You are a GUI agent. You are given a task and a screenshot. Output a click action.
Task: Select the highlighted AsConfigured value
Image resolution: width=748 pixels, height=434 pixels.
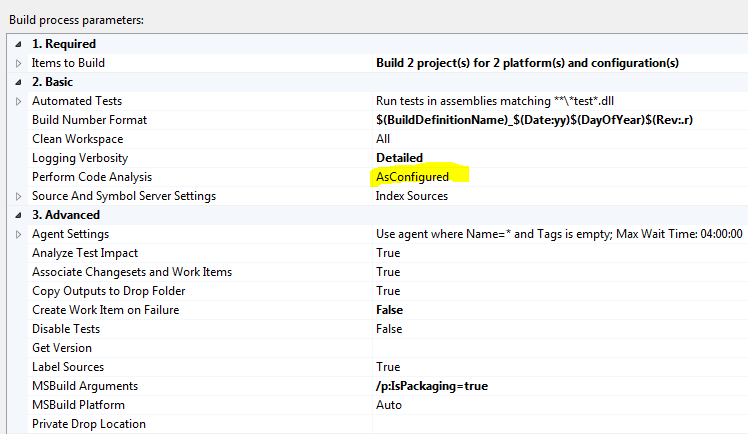[412, 177]
